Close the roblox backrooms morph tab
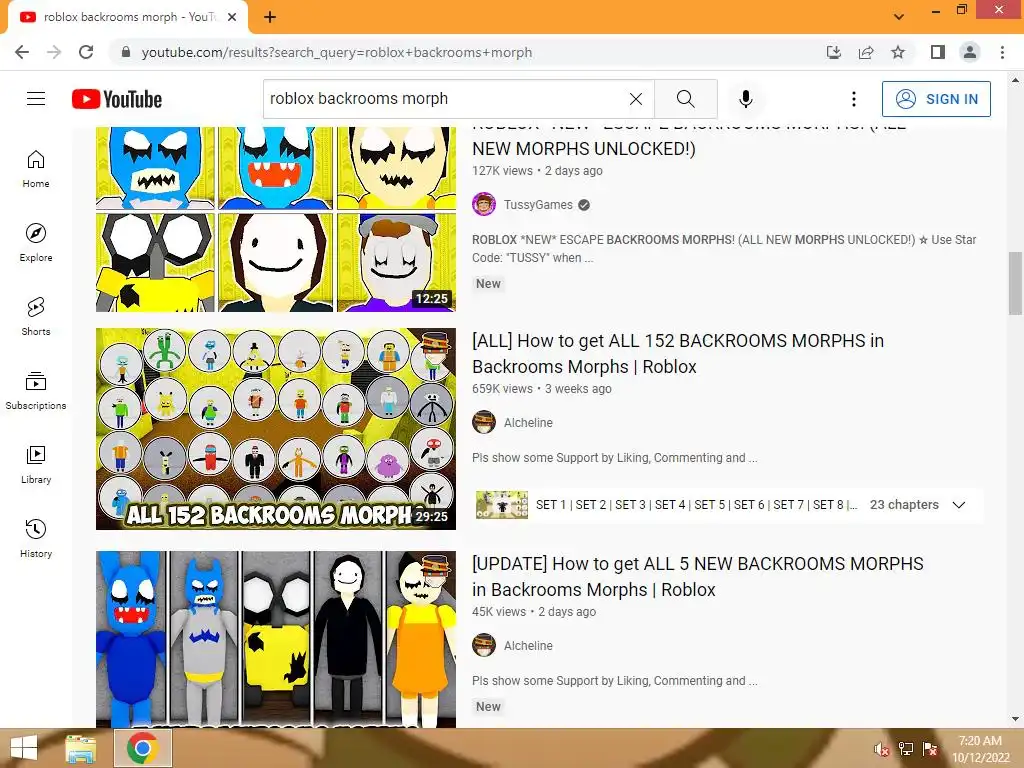1024x768 pixels. (x=232, y=17)
